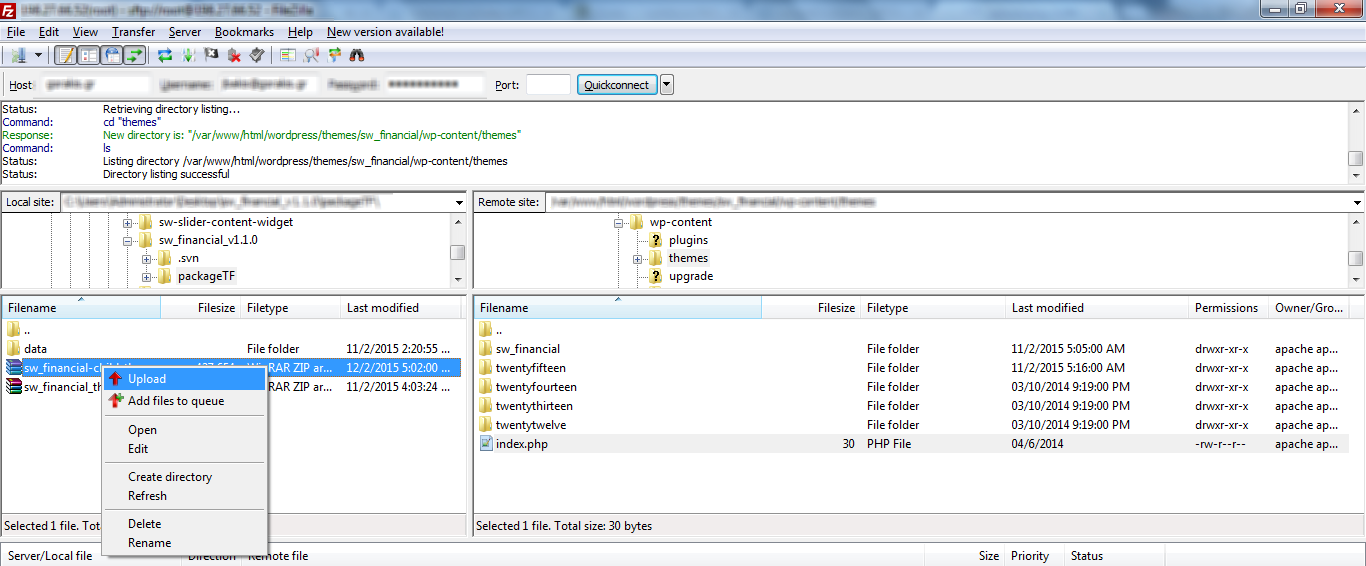The height and width of the screenshot is (566, 1366).
Task: Click the twentyfourteen folder icon
Action: (486, 387)
